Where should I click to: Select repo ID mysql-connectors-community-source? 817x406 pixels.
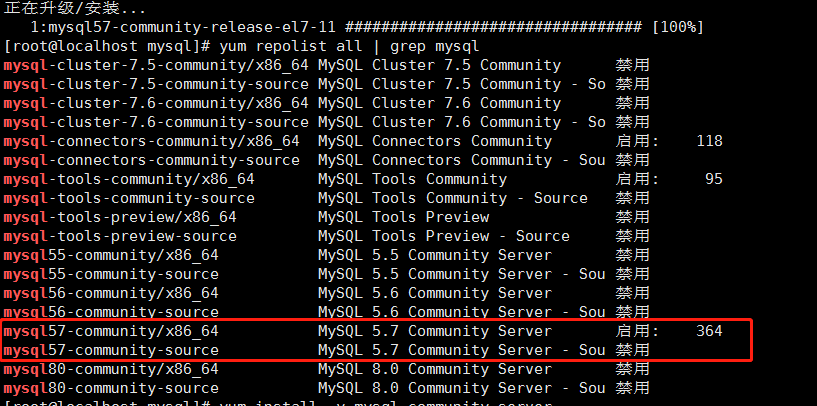pyautogui.click(x=152, y=161)
